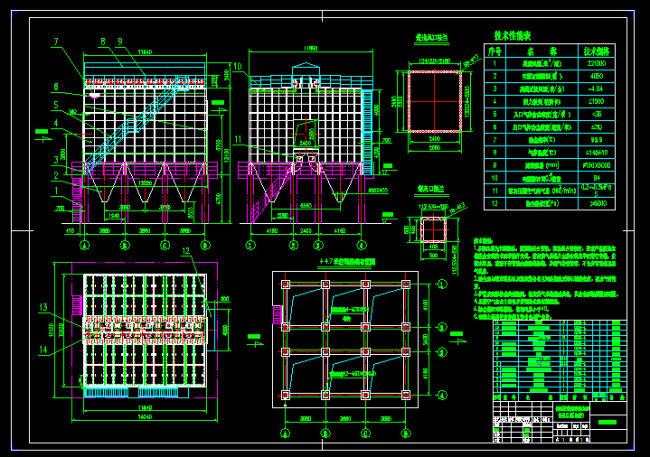Select the value ≤1500 in table row 4
This screenshot has height=457, width=650.
(x=596, y=102)
